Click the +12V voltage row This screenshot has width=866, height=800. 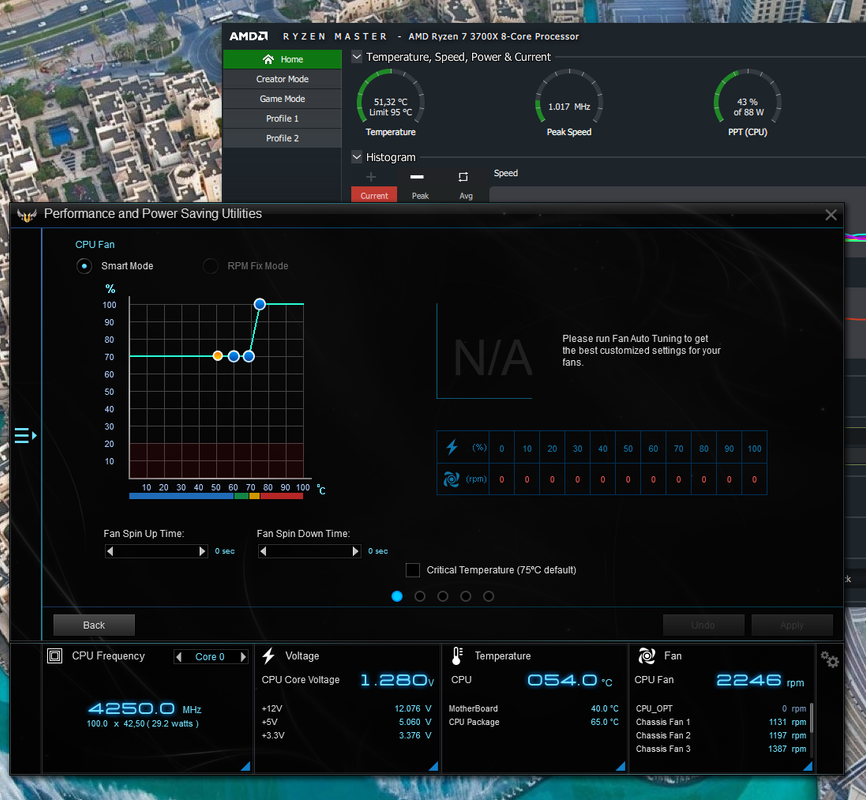(x=346, y=708)
